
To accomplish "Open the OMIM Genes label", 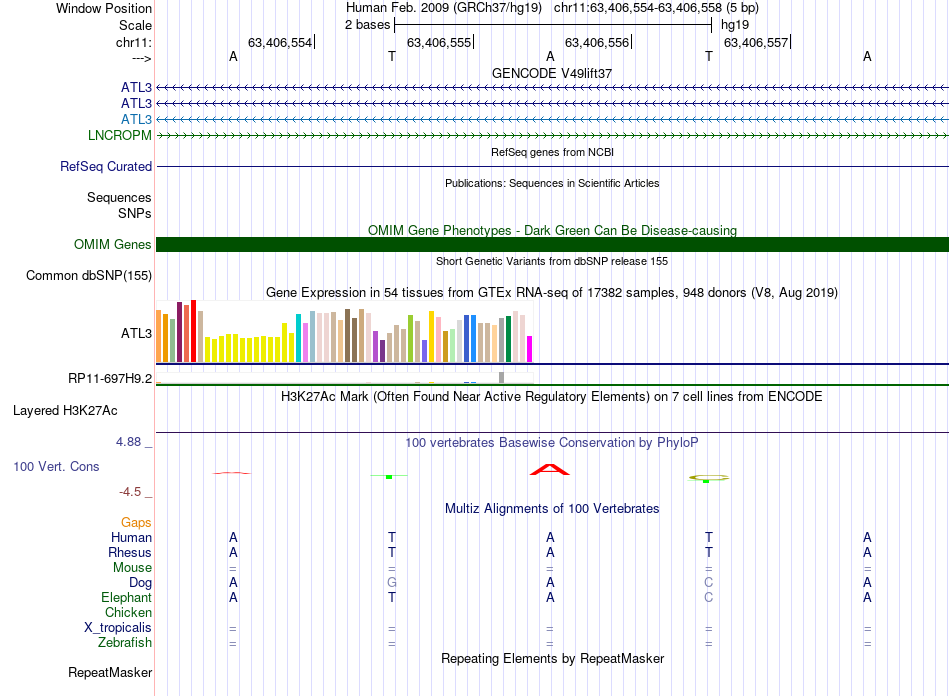I will point(112,244).
